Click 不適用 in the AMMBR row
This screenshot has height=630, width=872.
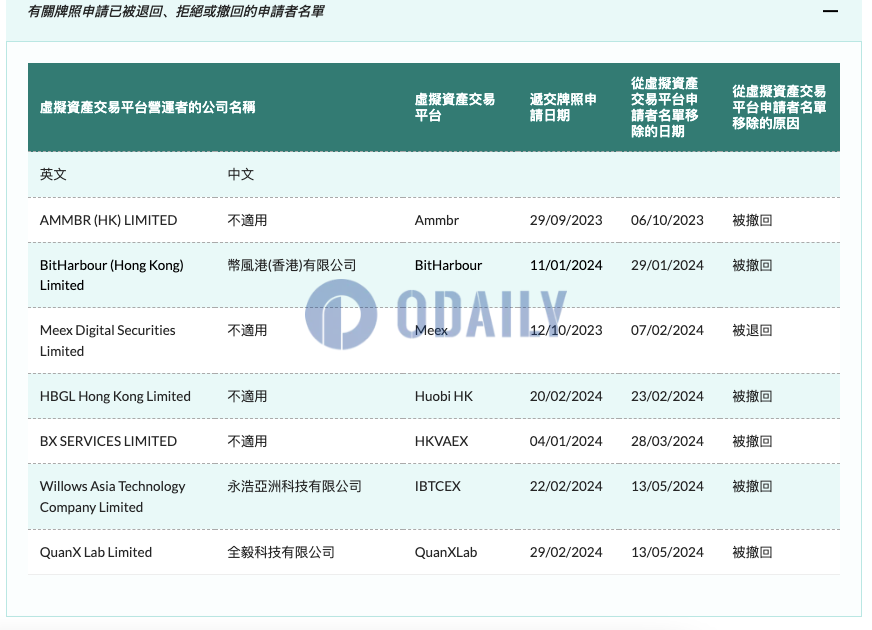247,220
